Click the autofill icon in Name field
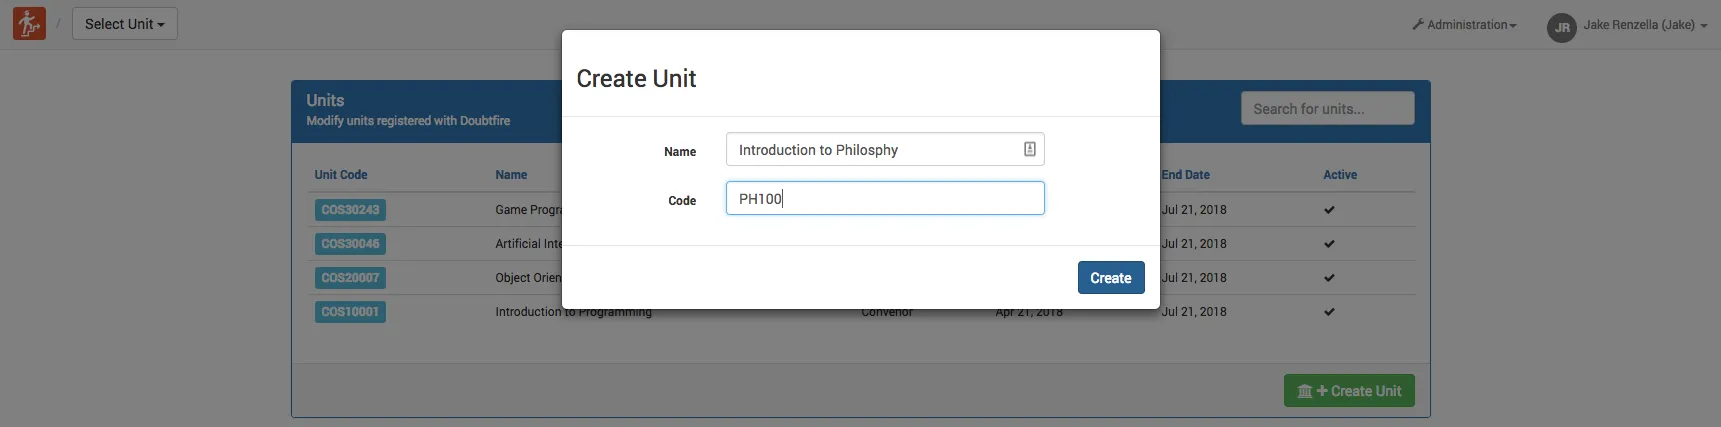This screenshot has height=427, width=1721. (x=1029, y=149)
